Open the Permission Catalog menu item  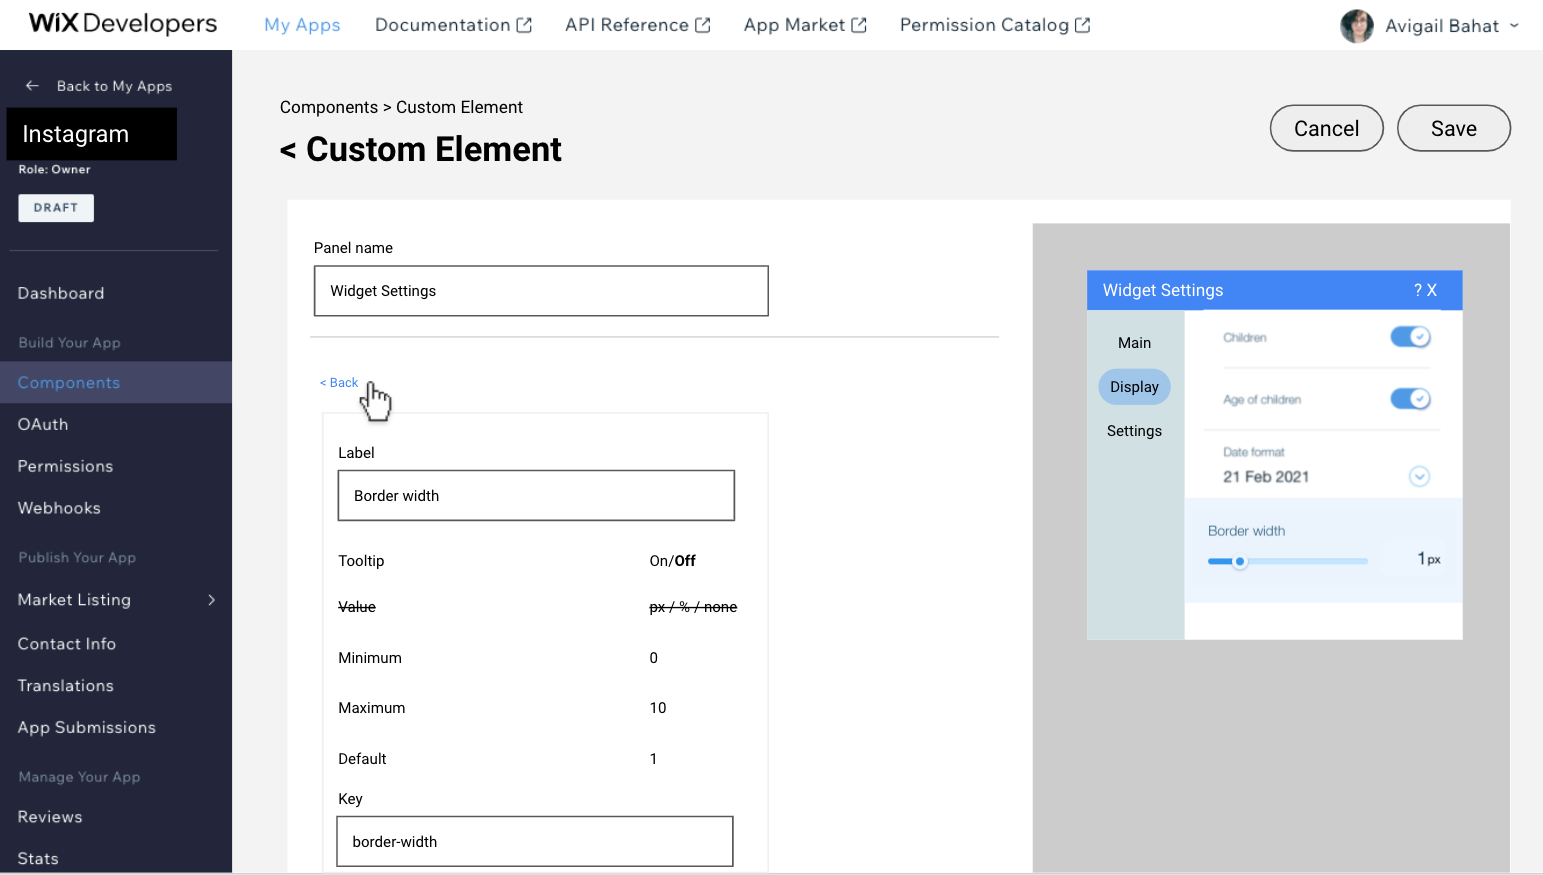click(984, 25)
